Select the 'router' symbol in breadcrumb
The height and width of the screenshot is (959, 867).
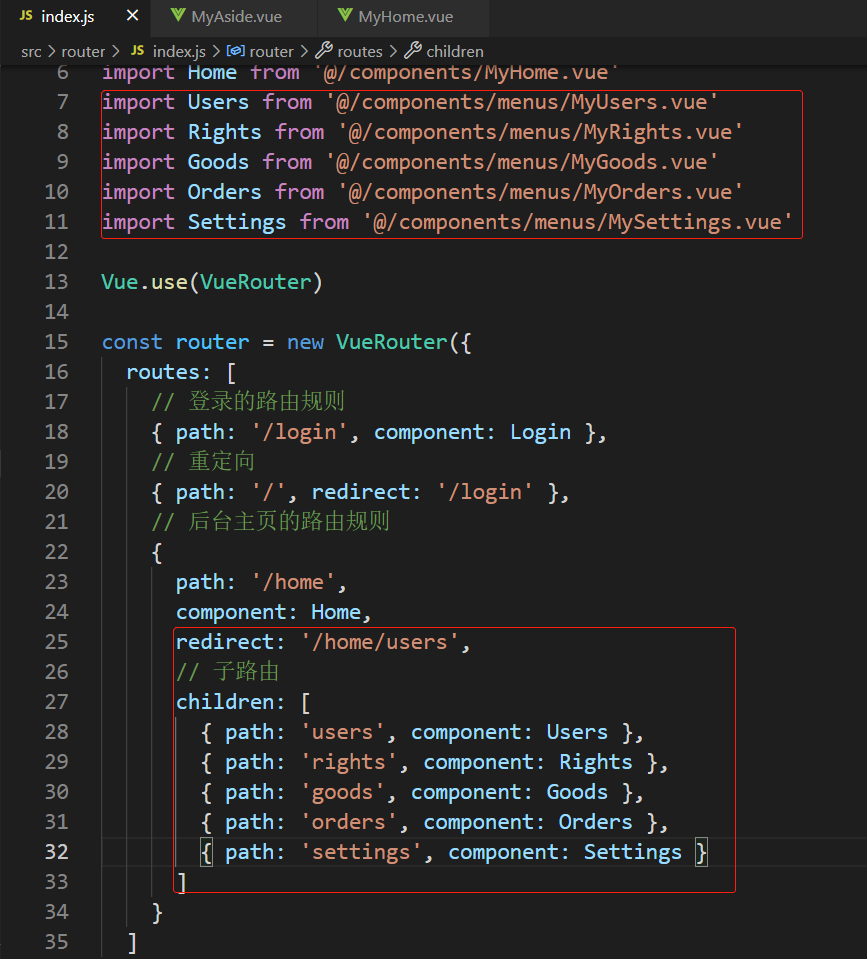tap(271, 51)
